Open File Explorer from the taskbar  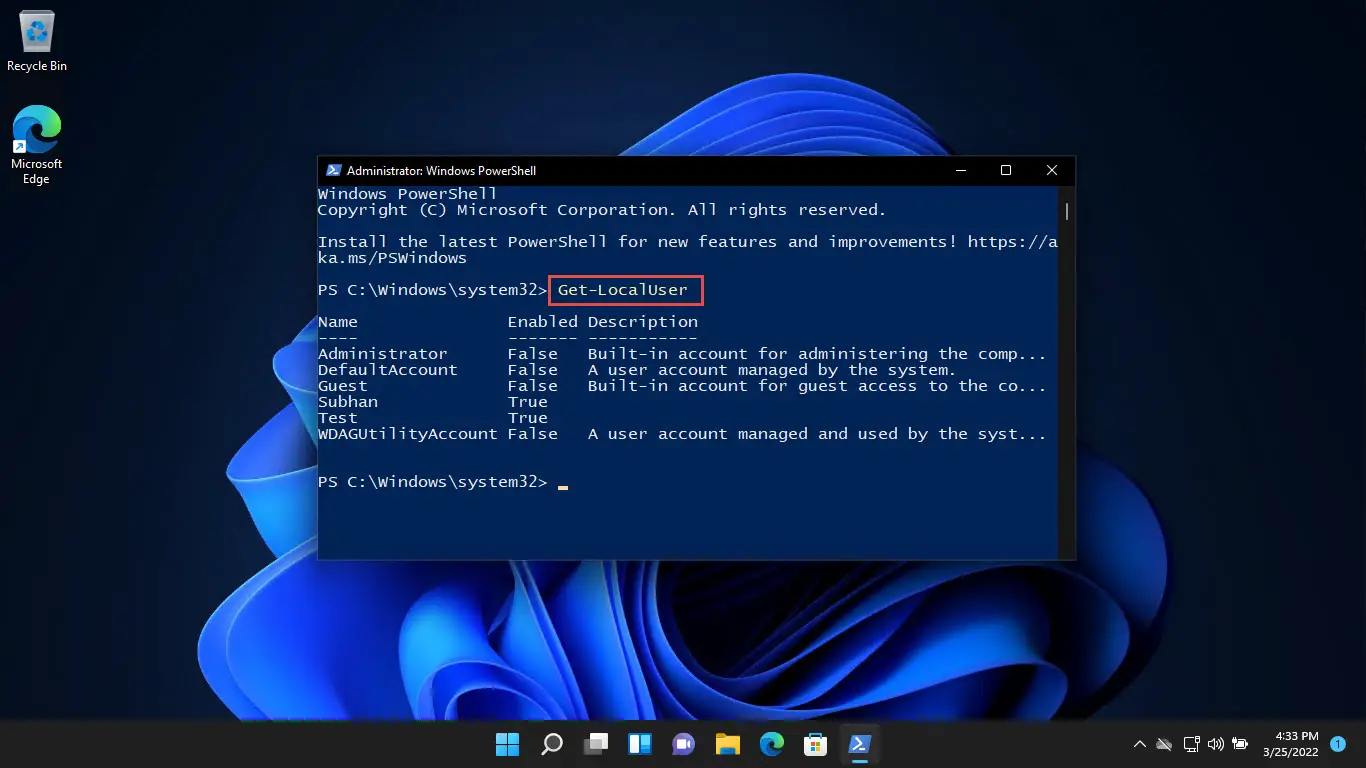tap(727, 744)
